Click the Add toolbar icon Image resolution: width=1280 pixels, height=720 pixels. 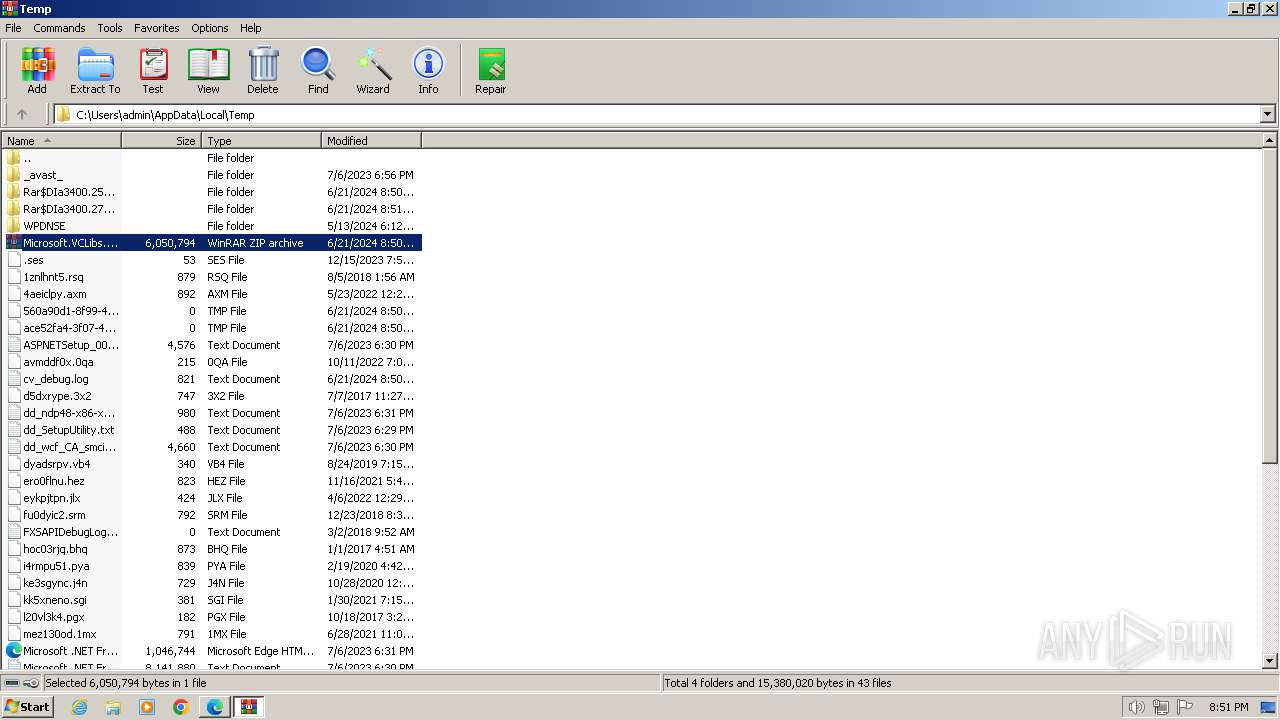37,71
